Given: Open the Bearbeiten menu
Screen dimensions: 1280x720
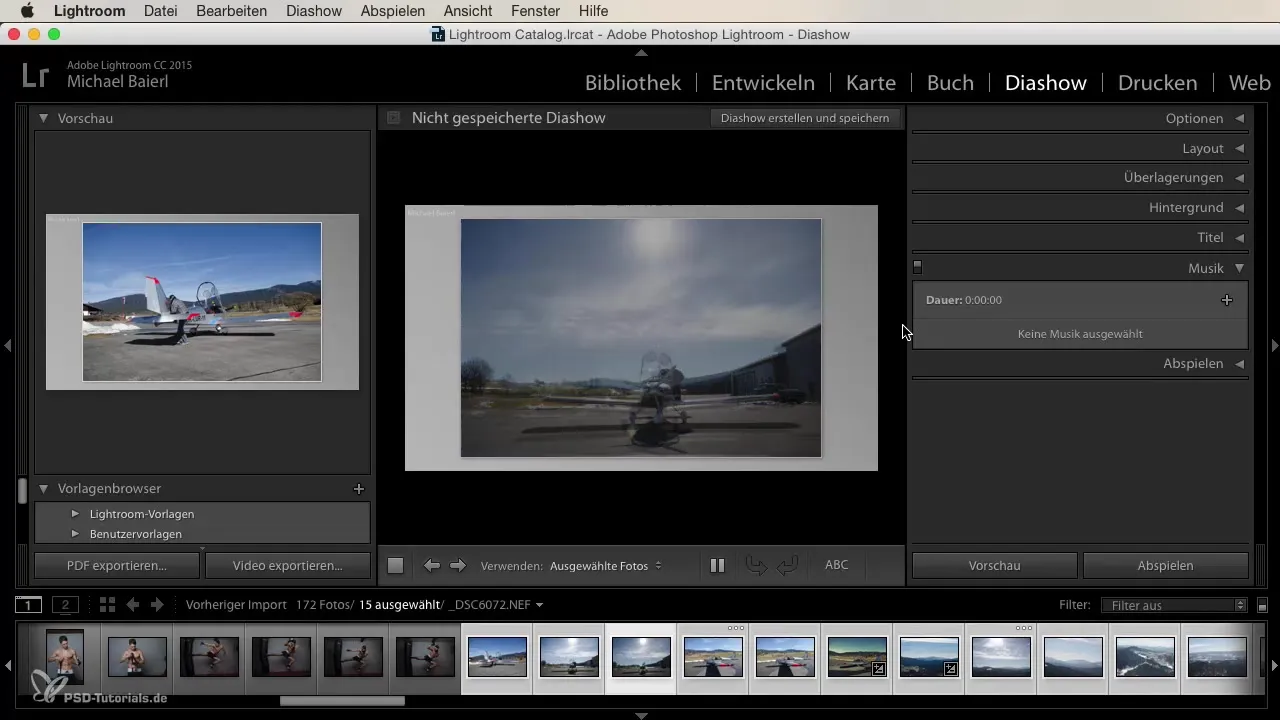Looking at the screenshot, I should click(x=233, y=11).
